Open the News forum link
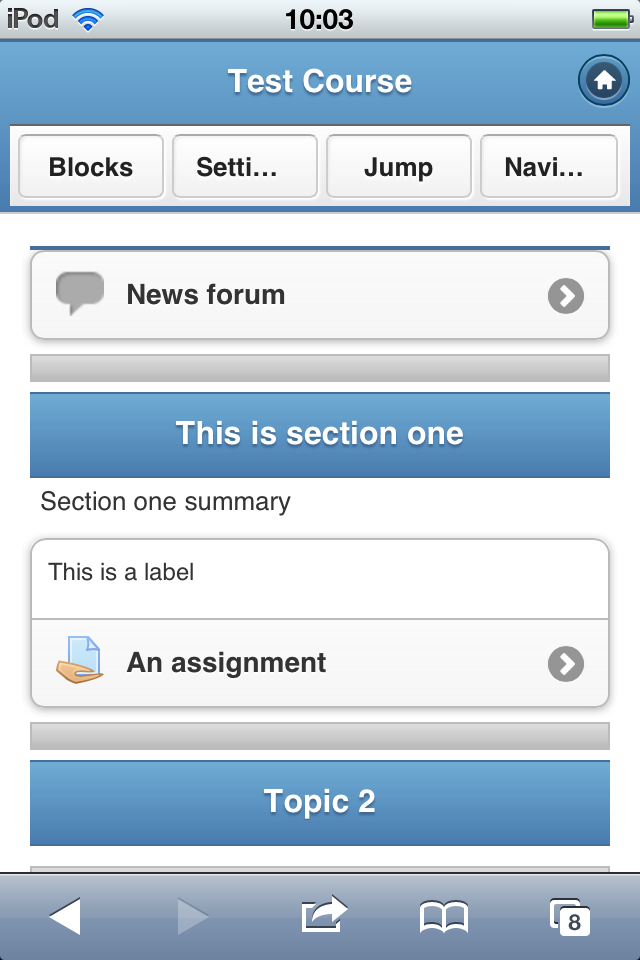Screen dimensions: 640x960 point(206,294)
